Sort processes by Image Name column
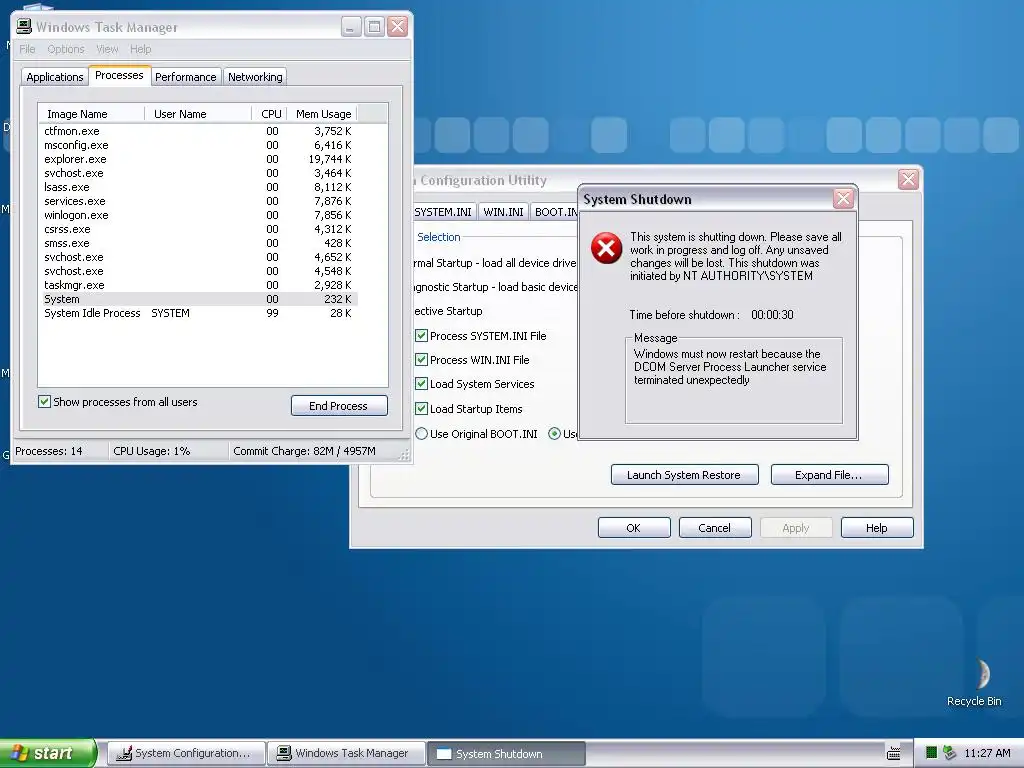 [x=91, y=114]
